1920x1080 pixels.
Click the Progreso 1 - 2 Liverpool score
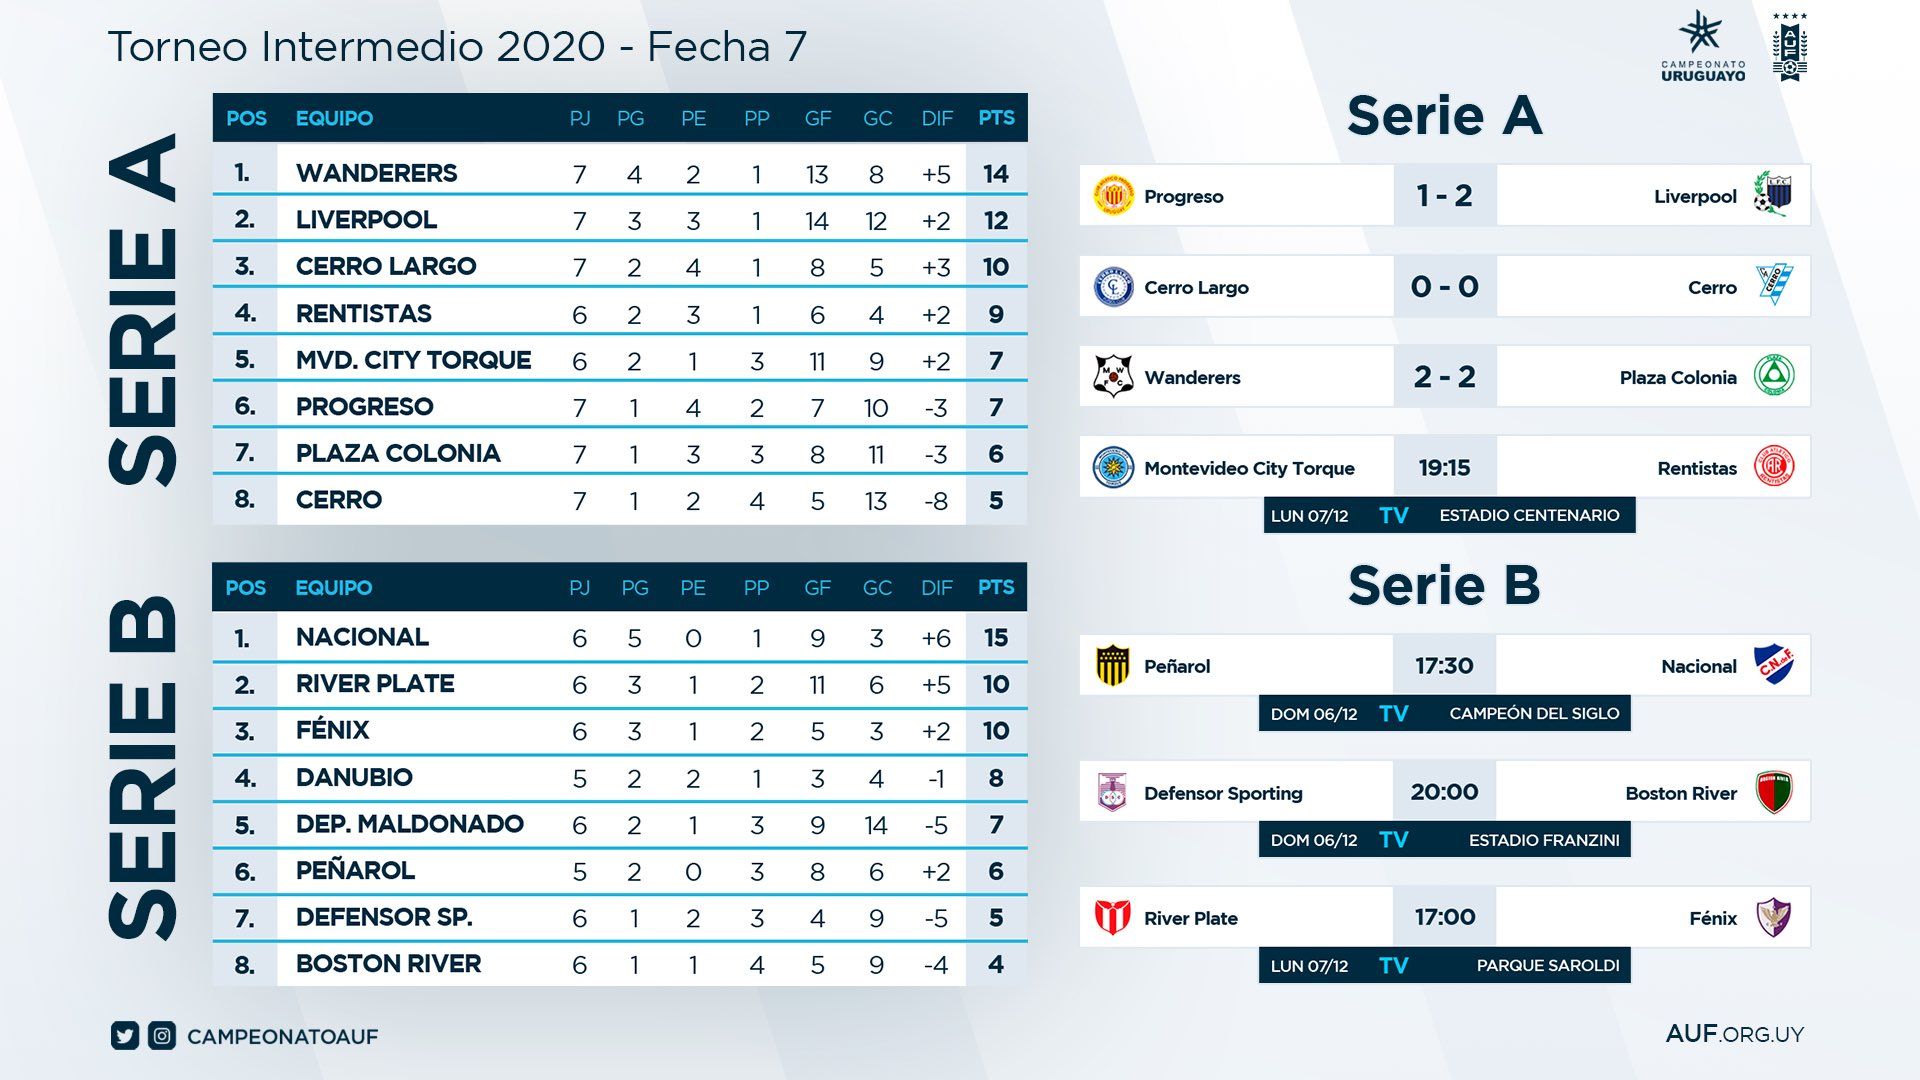(x=1444, y=196)
